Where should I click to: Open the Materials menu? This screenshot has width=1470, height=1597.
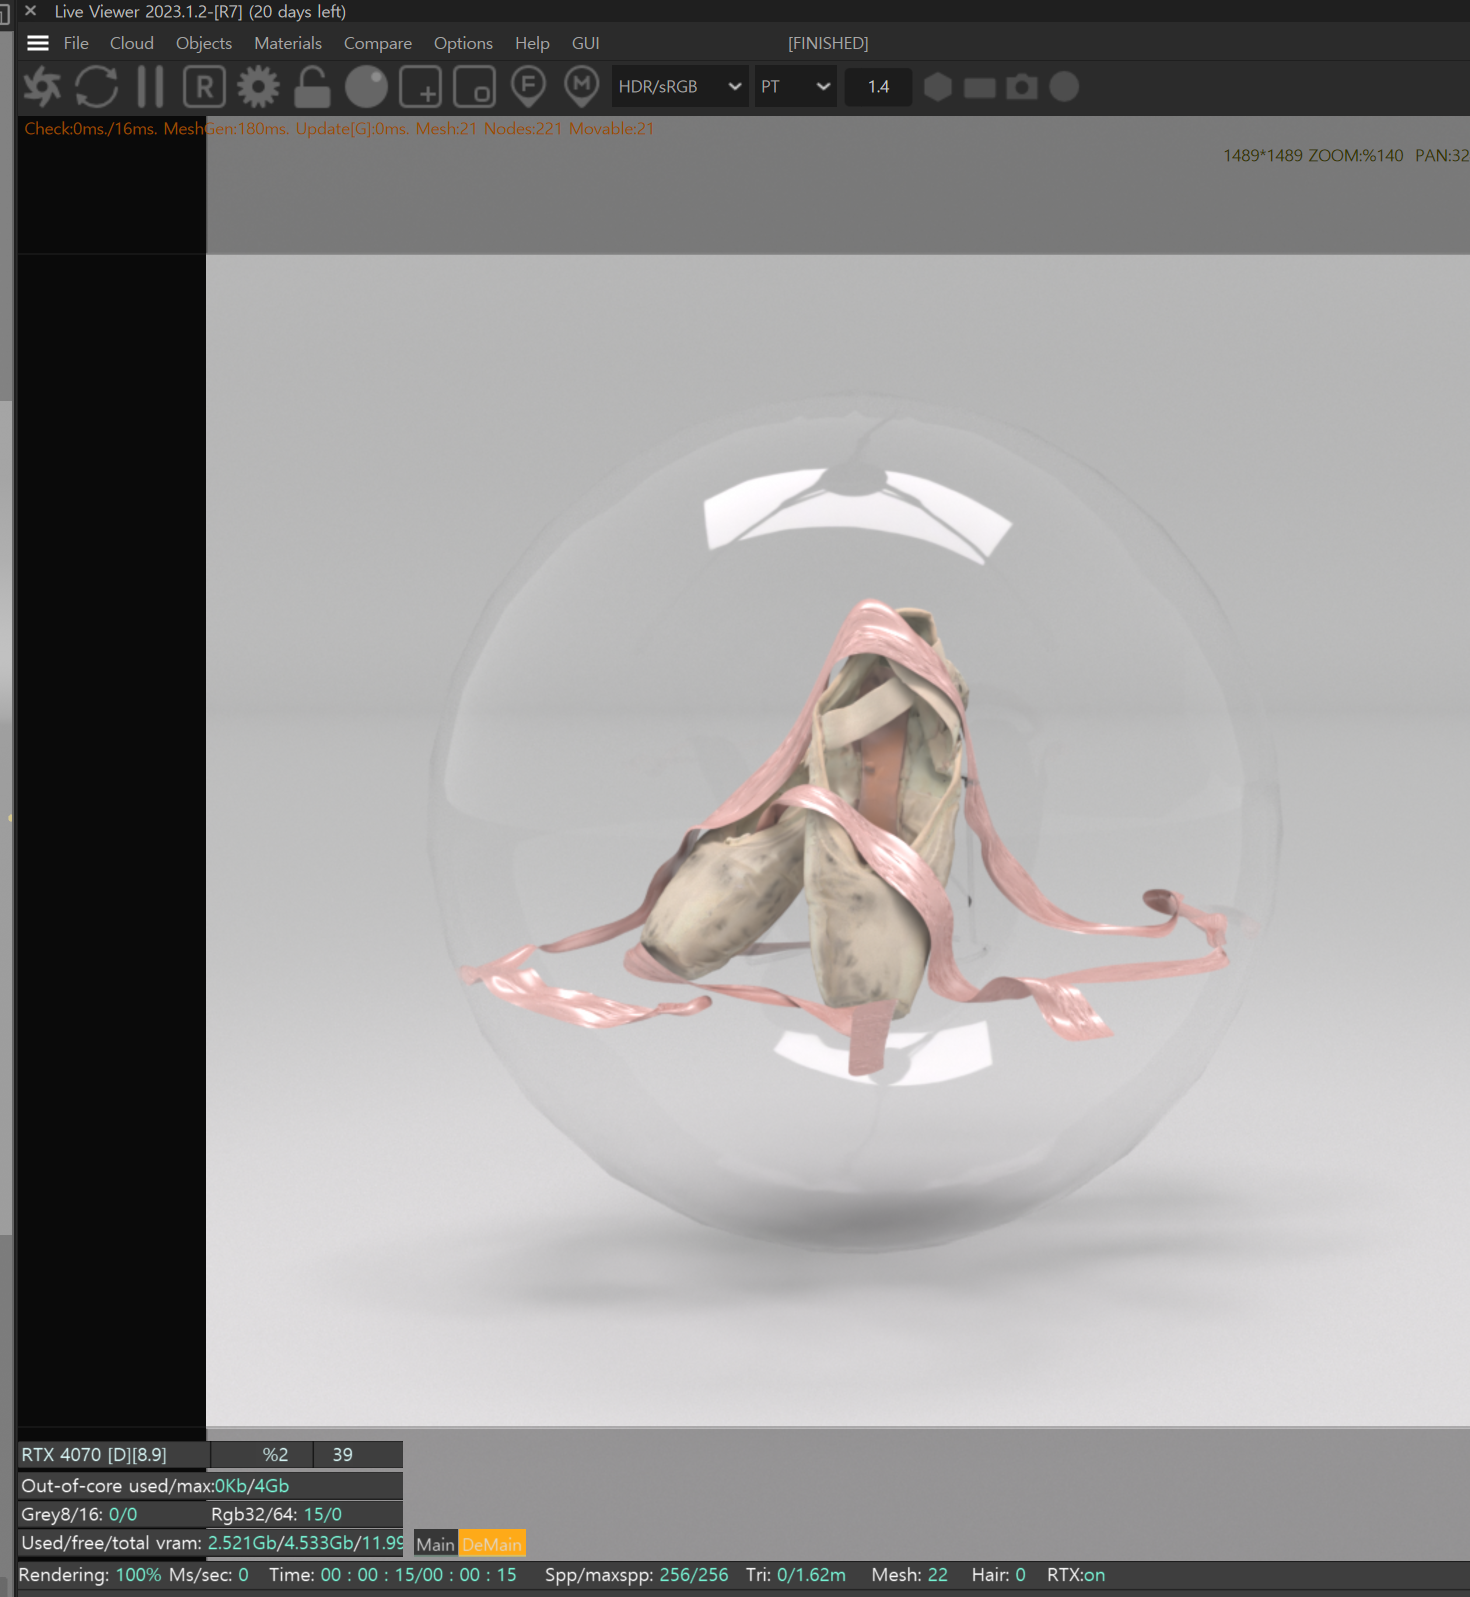point(288,43)
